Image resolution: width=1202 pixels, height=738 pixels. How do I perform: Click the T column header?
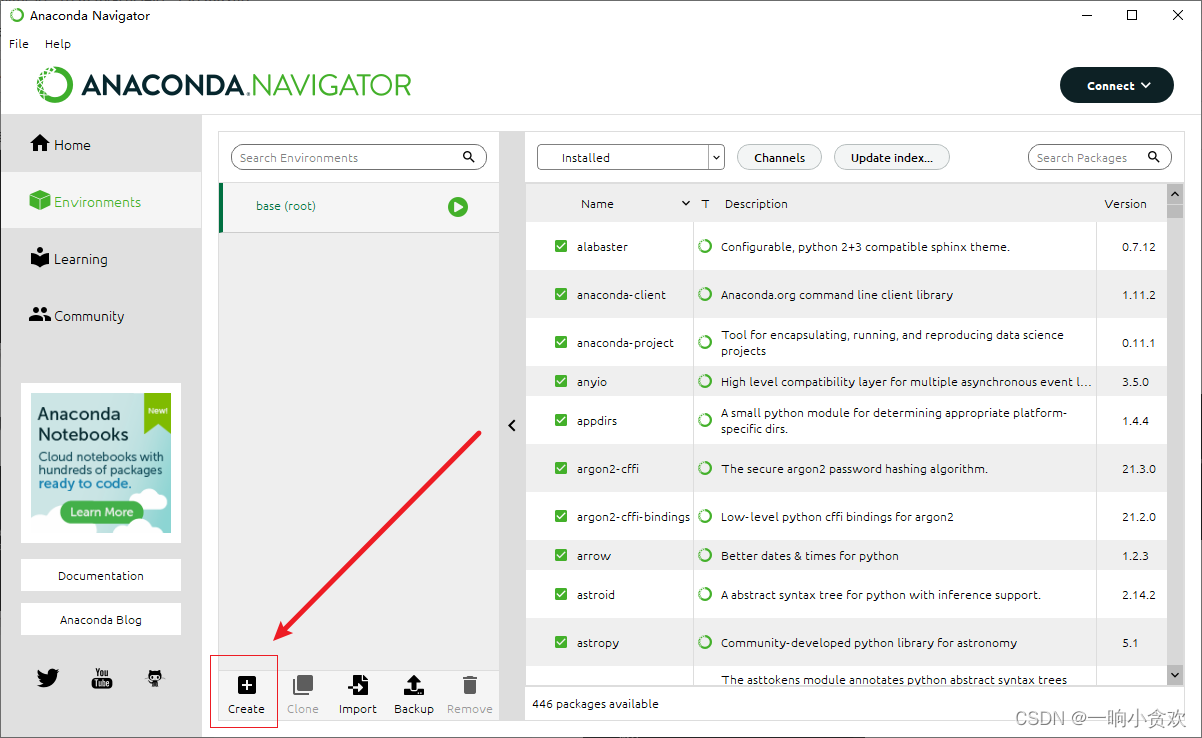(x=705, y=203)
